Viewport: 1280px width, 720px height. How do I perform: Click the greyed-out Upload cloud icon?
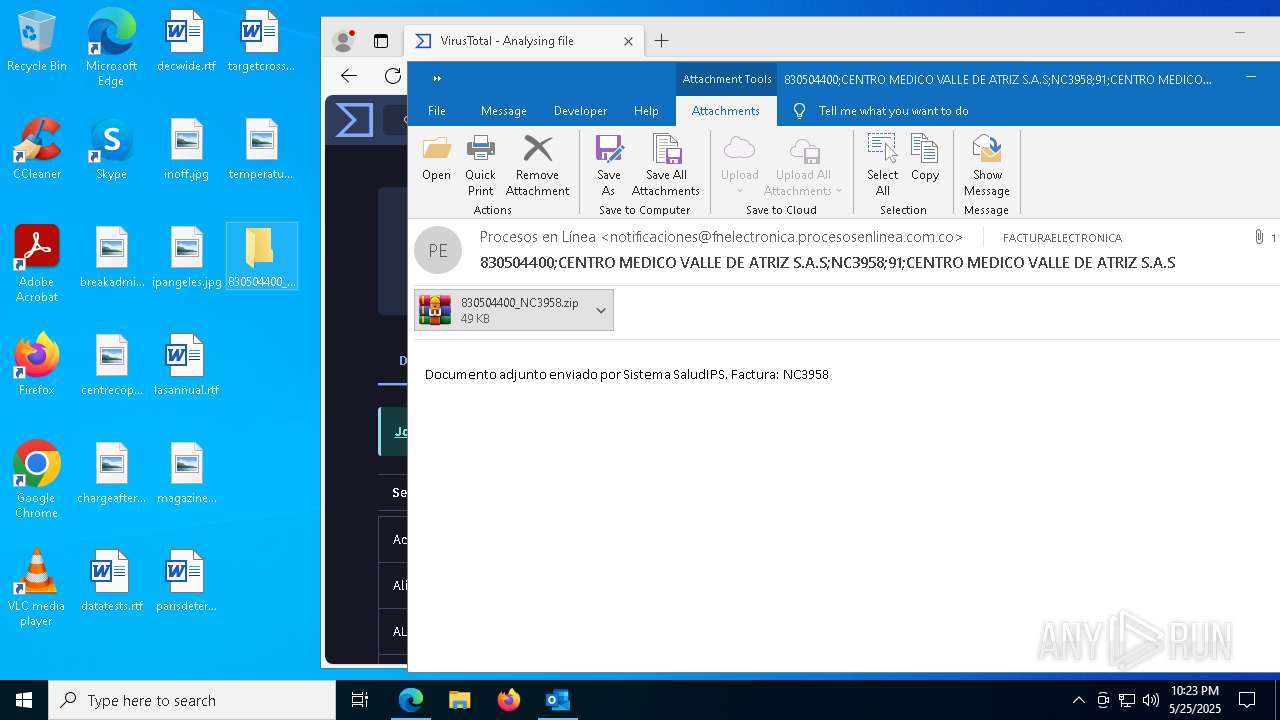(x=739, y=149)
